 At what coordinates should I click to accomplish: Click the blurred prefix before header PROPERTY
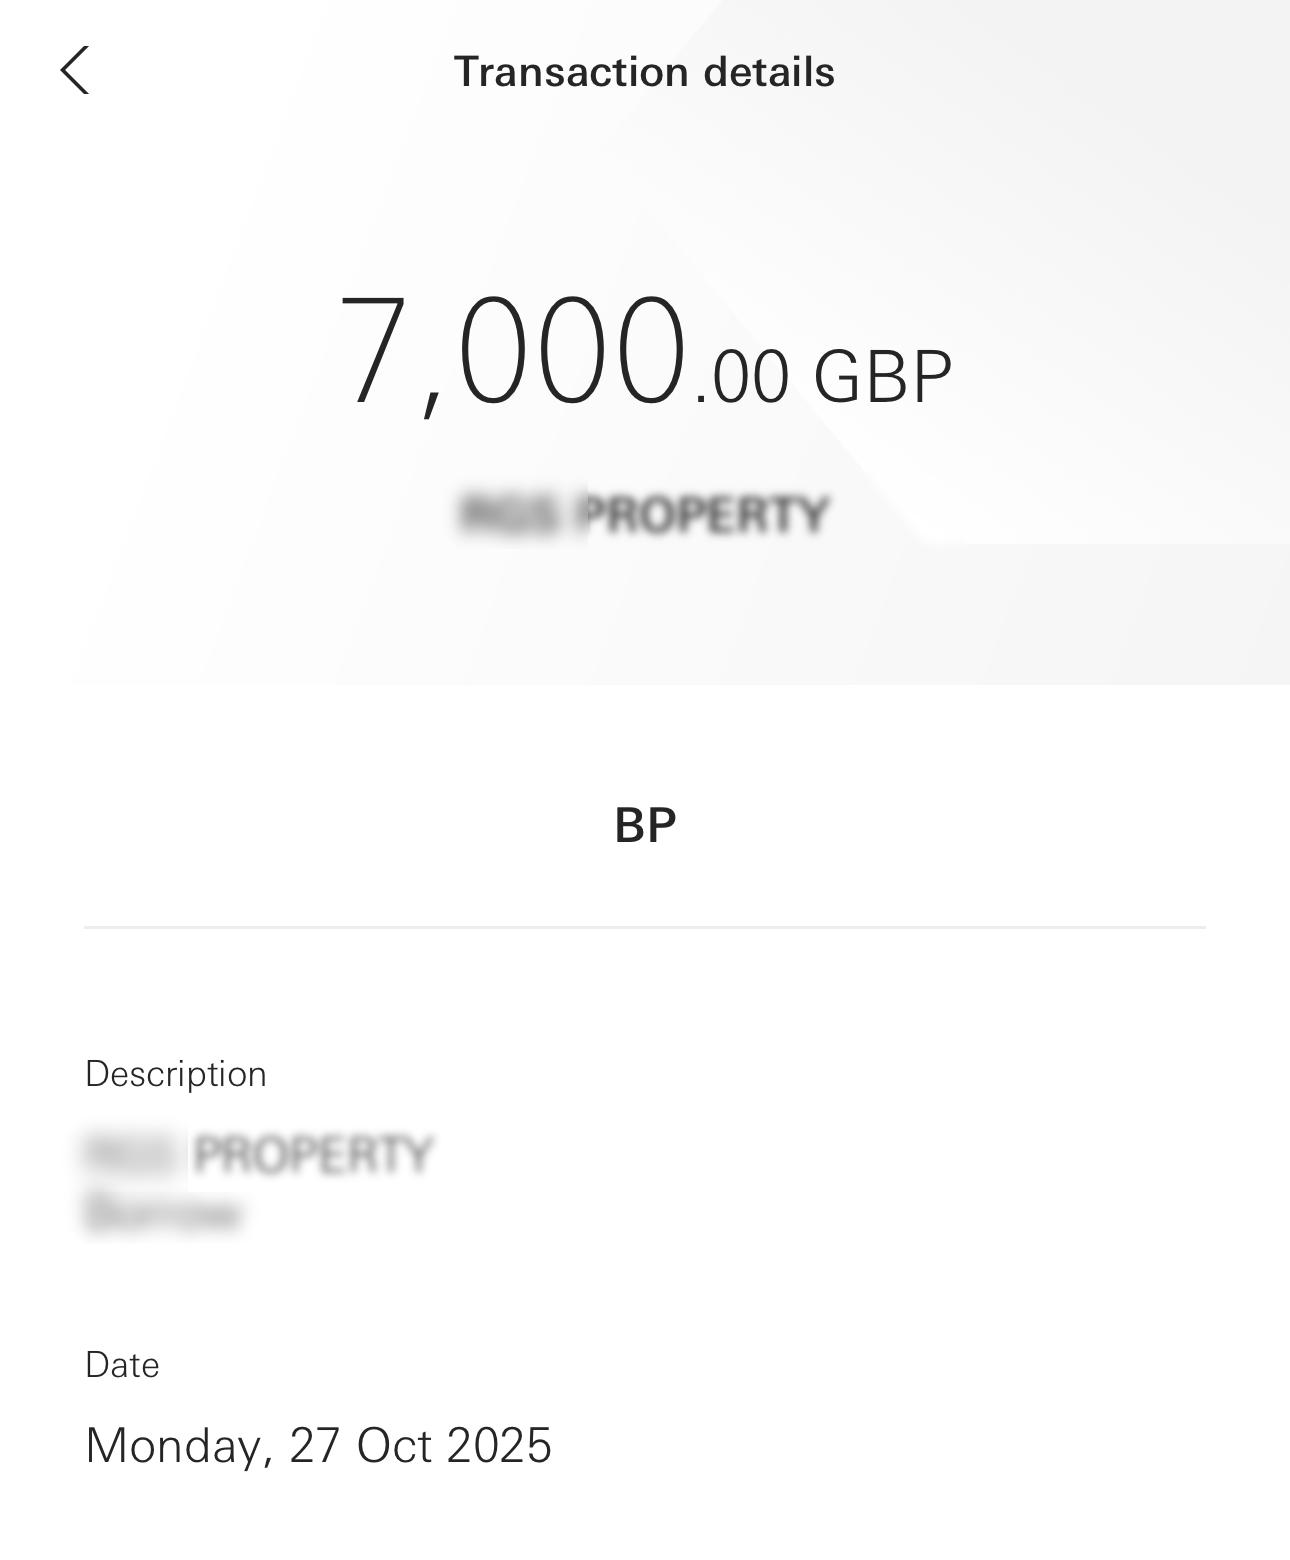click(x=508, y=515)
